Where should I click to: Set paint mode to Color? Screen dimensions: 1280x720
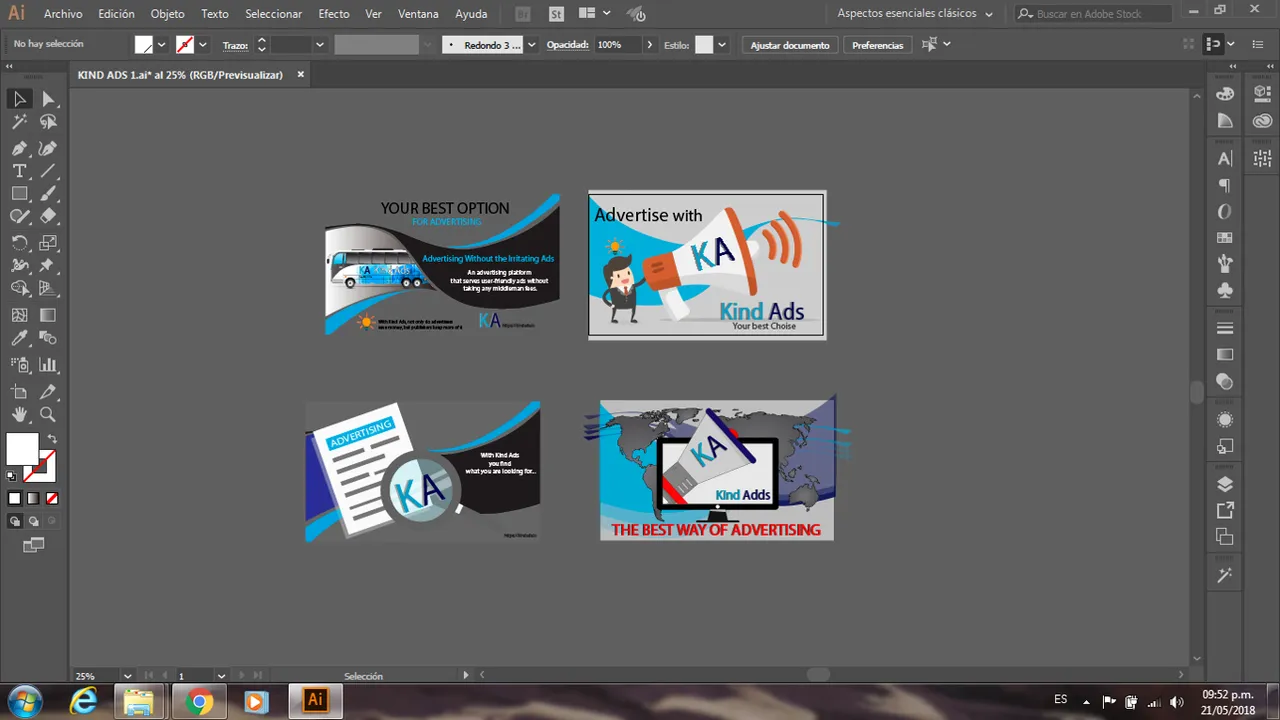15,498
